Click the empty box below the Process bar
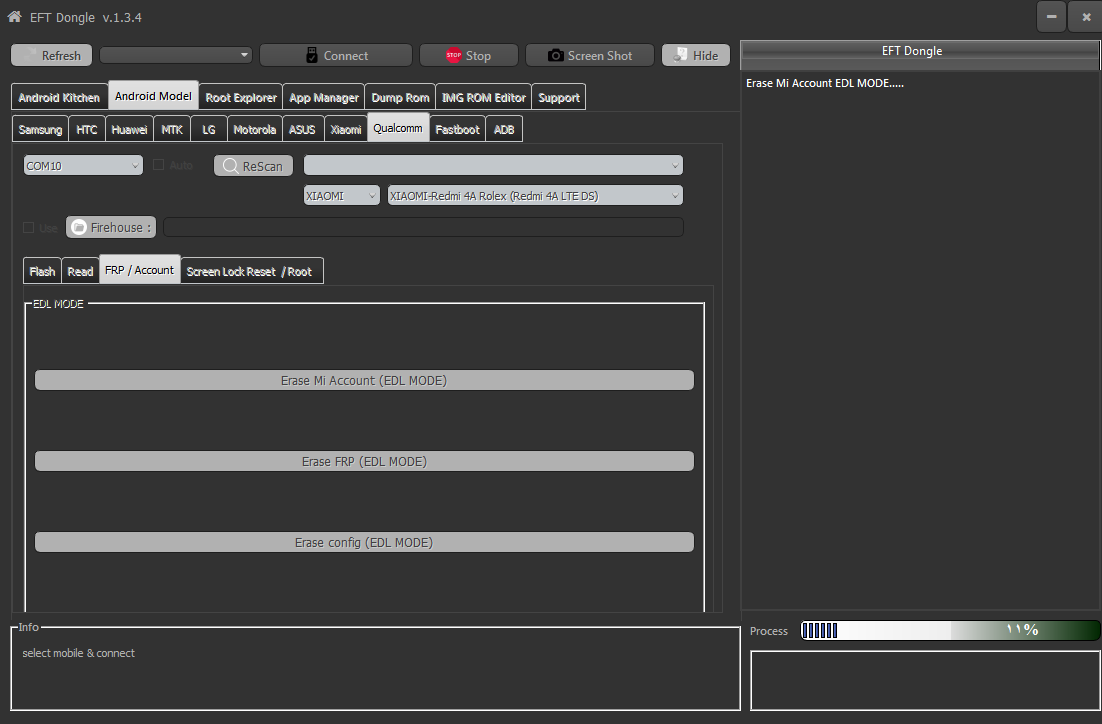1102x724 pixels. (925, 680)
